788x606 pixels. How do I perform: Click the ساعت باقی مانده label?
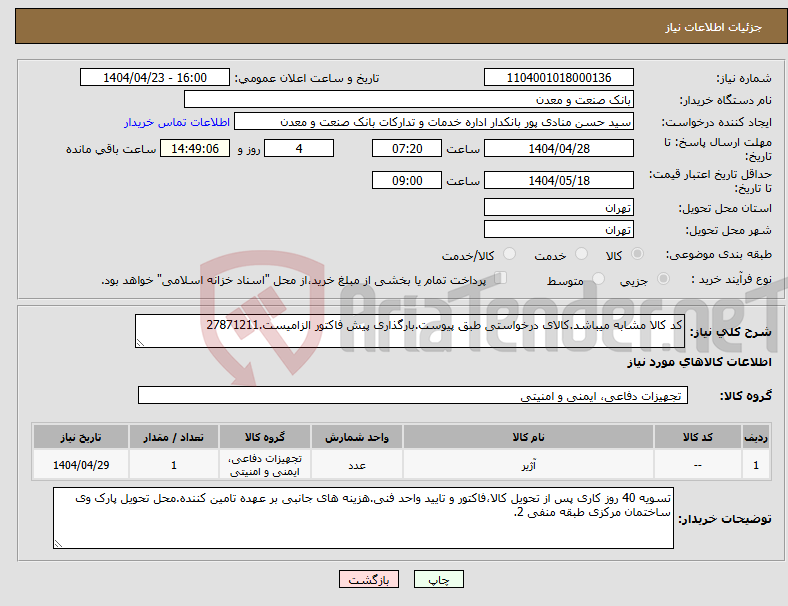[111, 149]
